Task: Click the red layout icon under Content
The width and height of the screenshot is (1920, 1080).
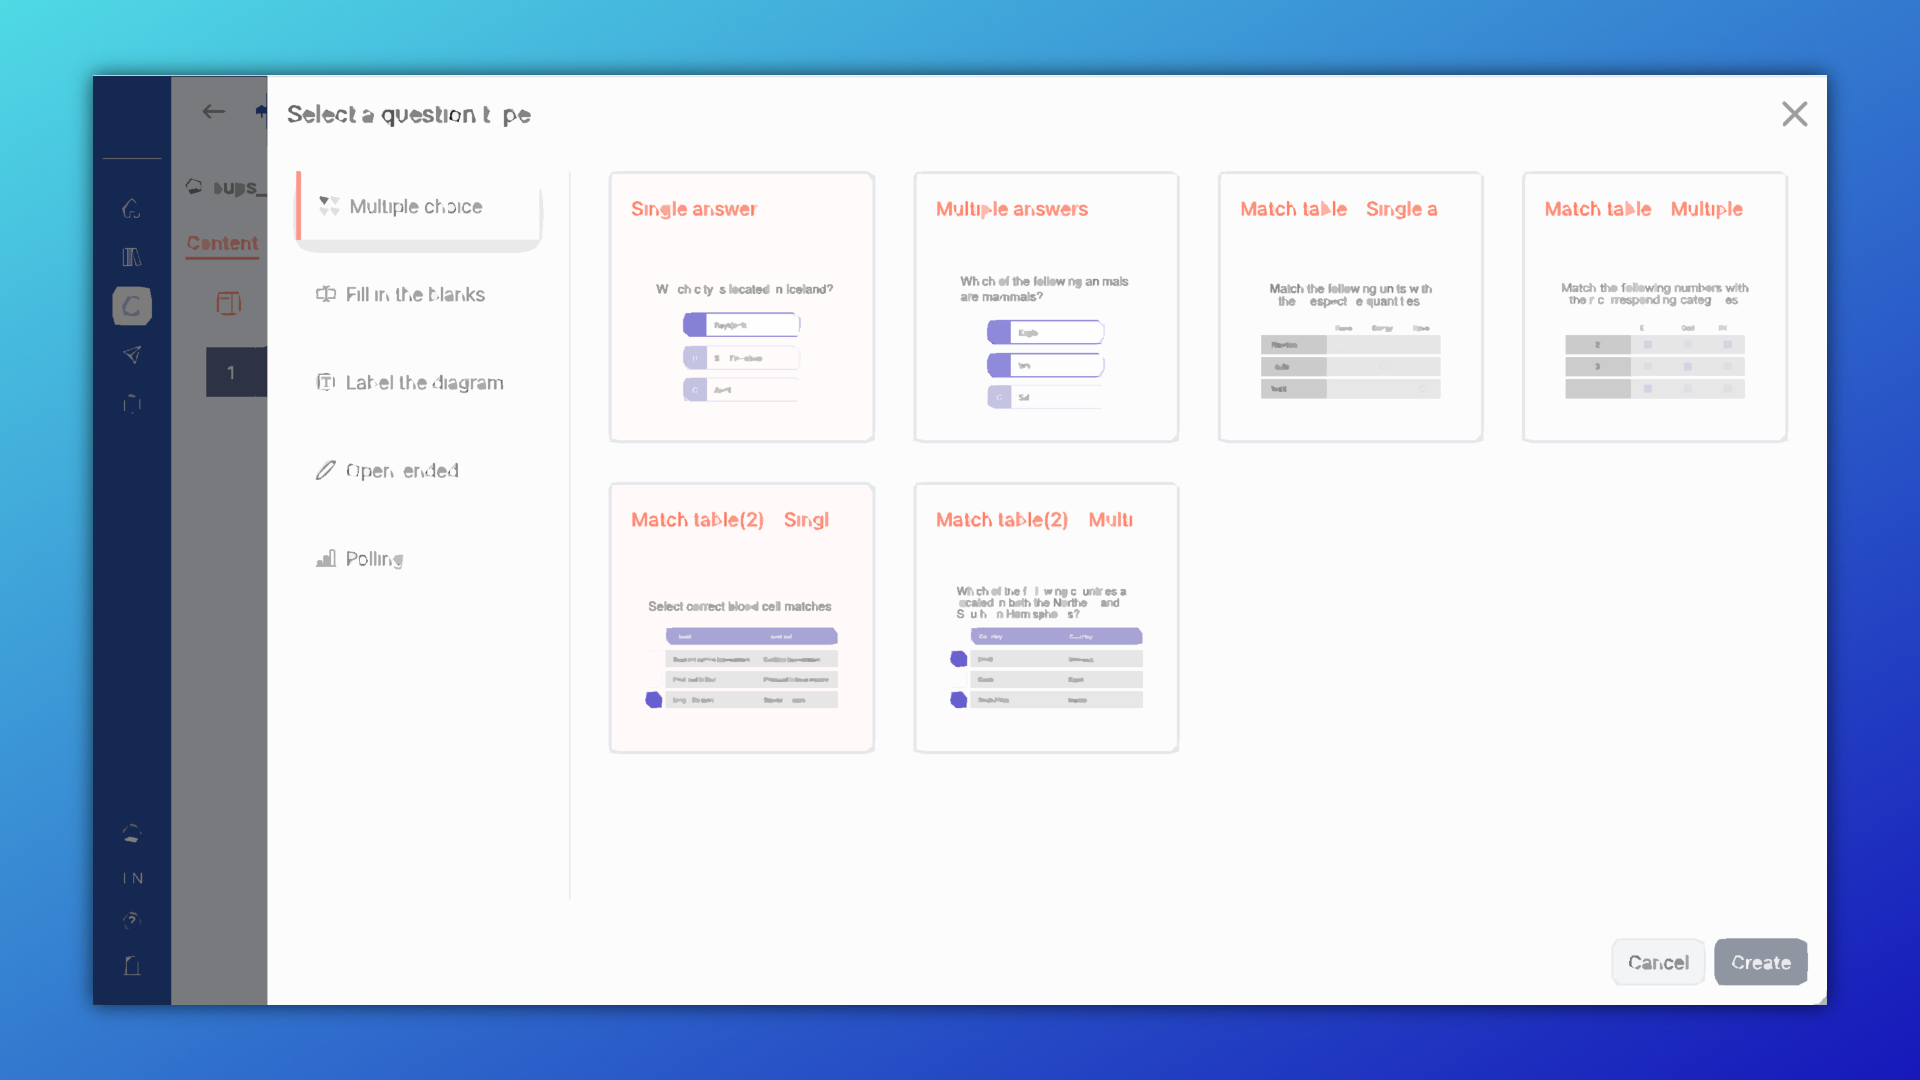Action: pos(229,303)
